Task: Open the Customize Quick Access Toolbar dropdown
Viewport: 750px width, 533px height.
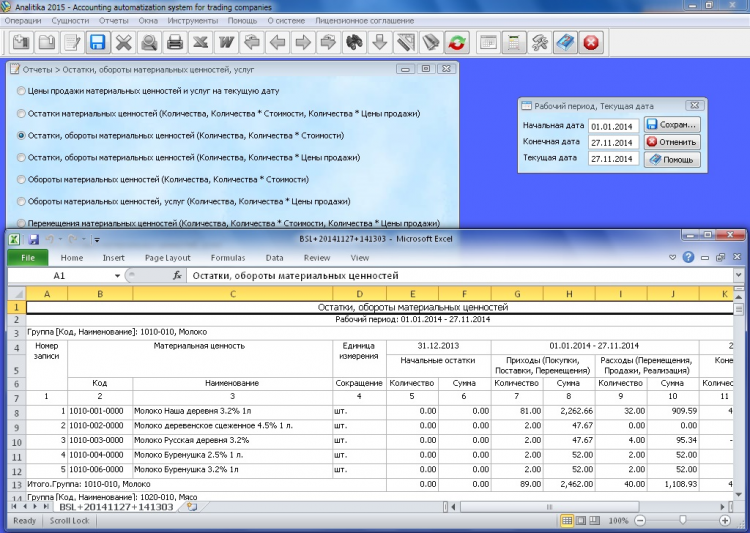Action: click(97, 240)
